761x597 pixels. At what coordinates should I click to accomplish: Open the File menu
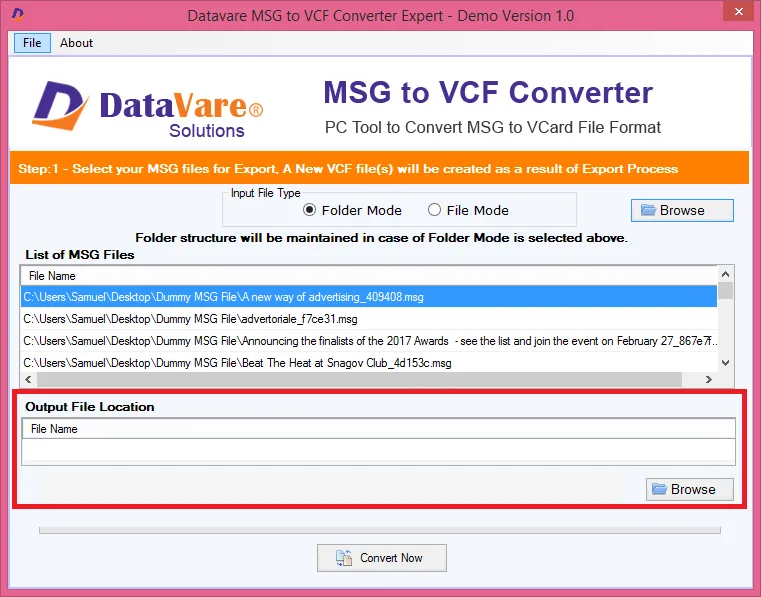[32, 43]
